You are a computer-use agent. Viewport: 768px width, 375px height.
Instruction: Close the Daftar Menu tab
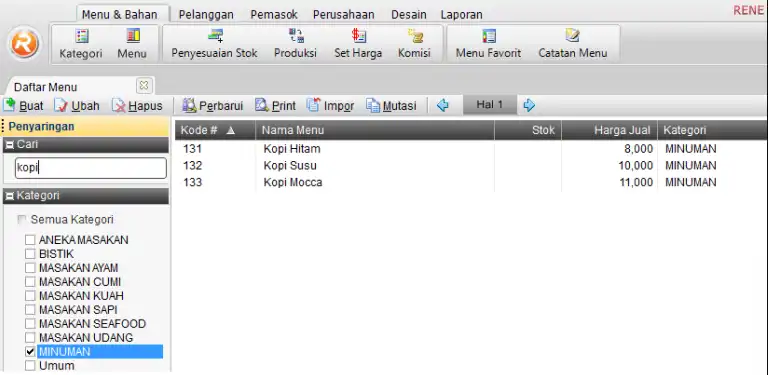144,86
